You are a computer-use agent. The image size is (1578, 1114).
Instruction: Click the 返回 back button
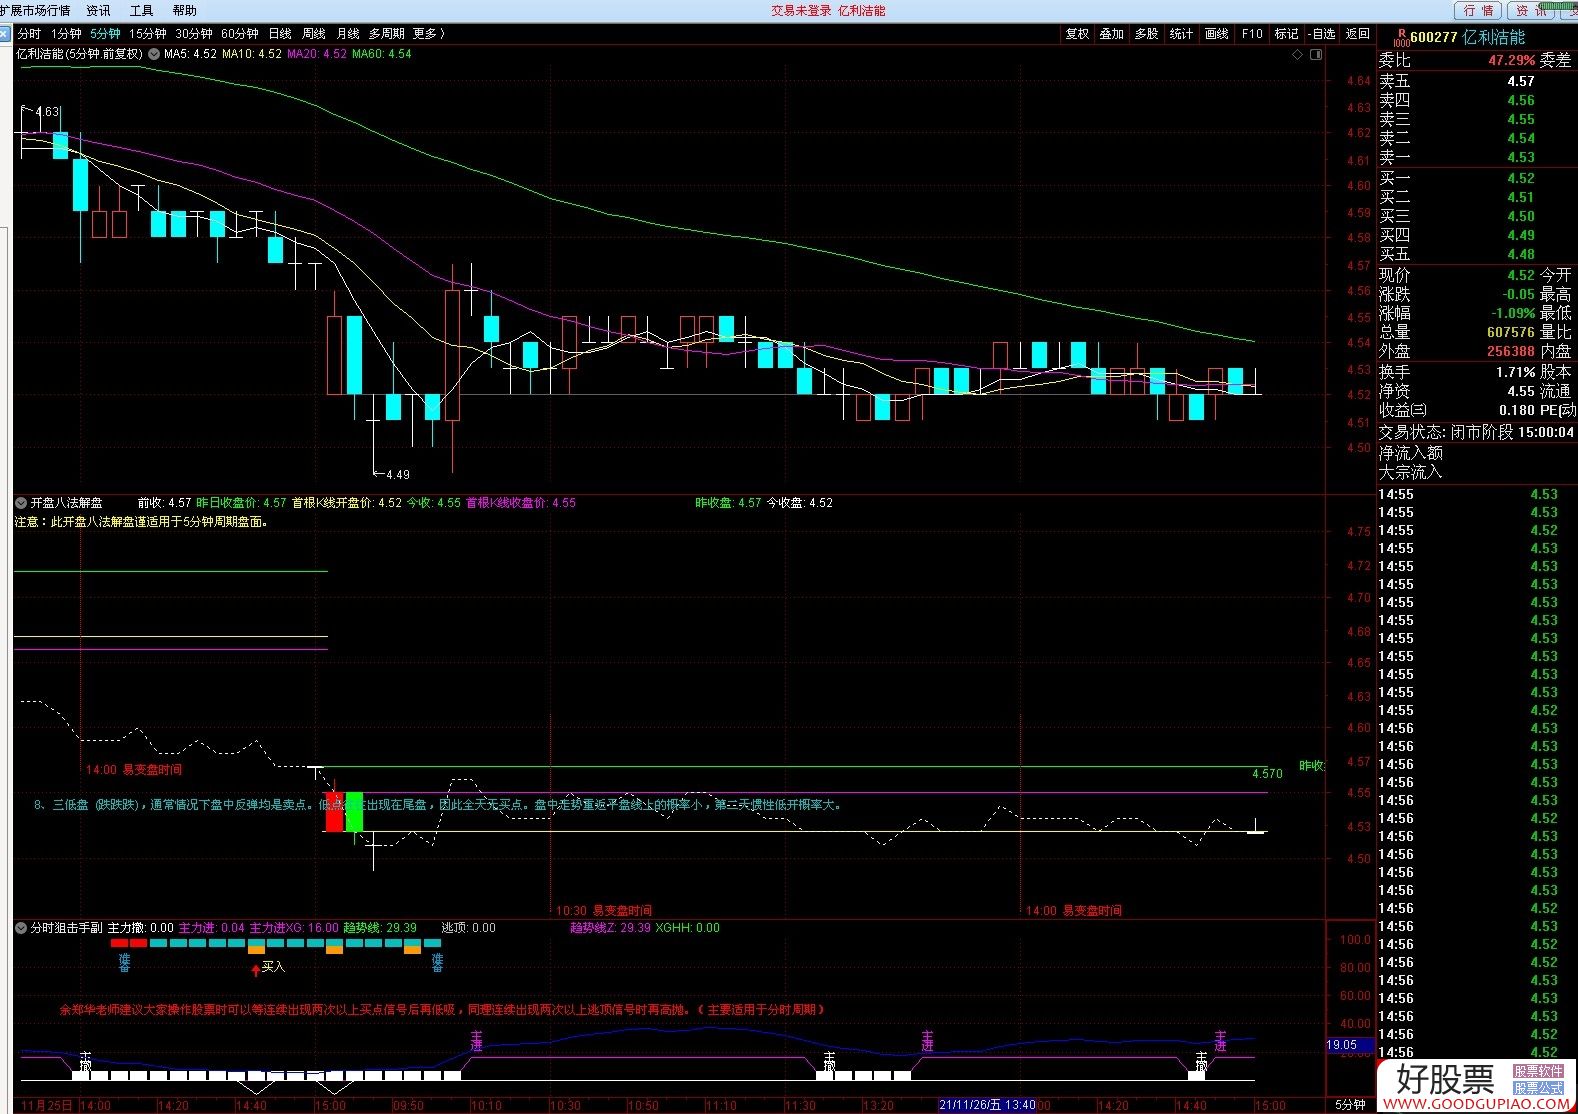(x=1358, y=34)
